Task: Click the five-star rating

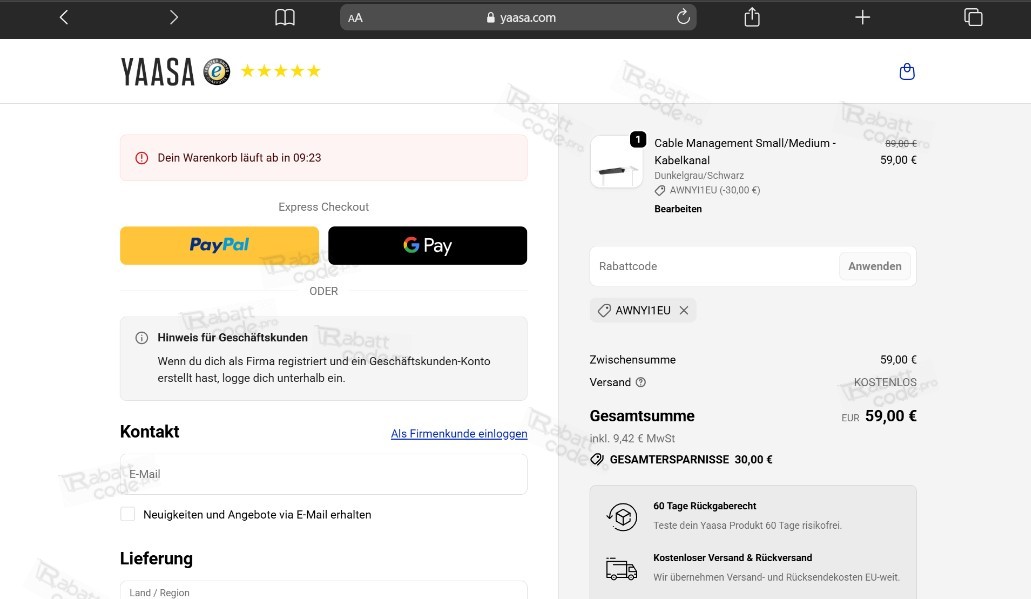Action: tap(281, 71)
